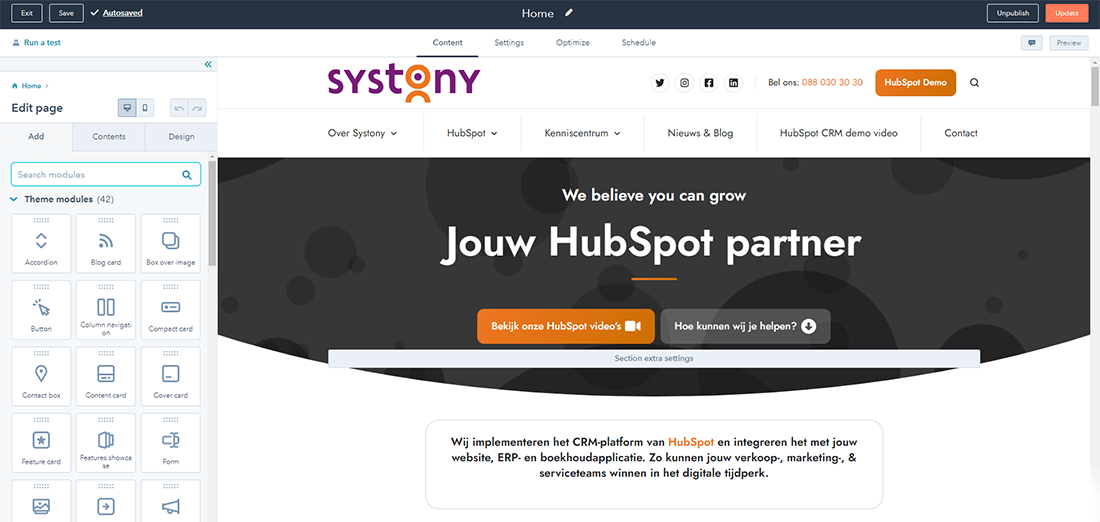Collapse the sidebar with double chevron

pyautogui.click(x=208, y=65)
